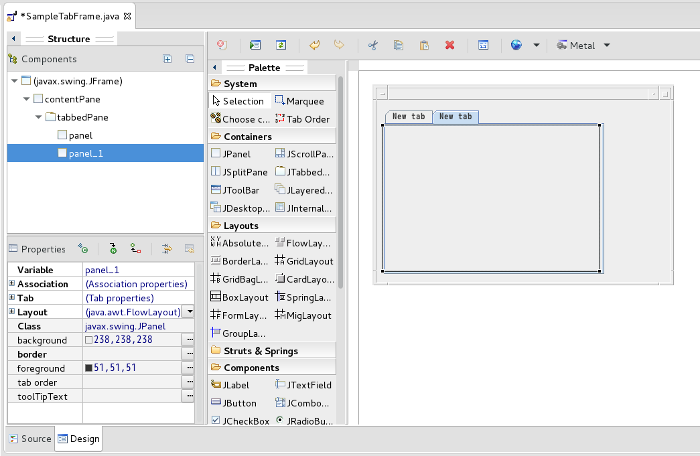Click the Undo arrow icon
This screenshot has height=456, width=700.
click(315, 45)
